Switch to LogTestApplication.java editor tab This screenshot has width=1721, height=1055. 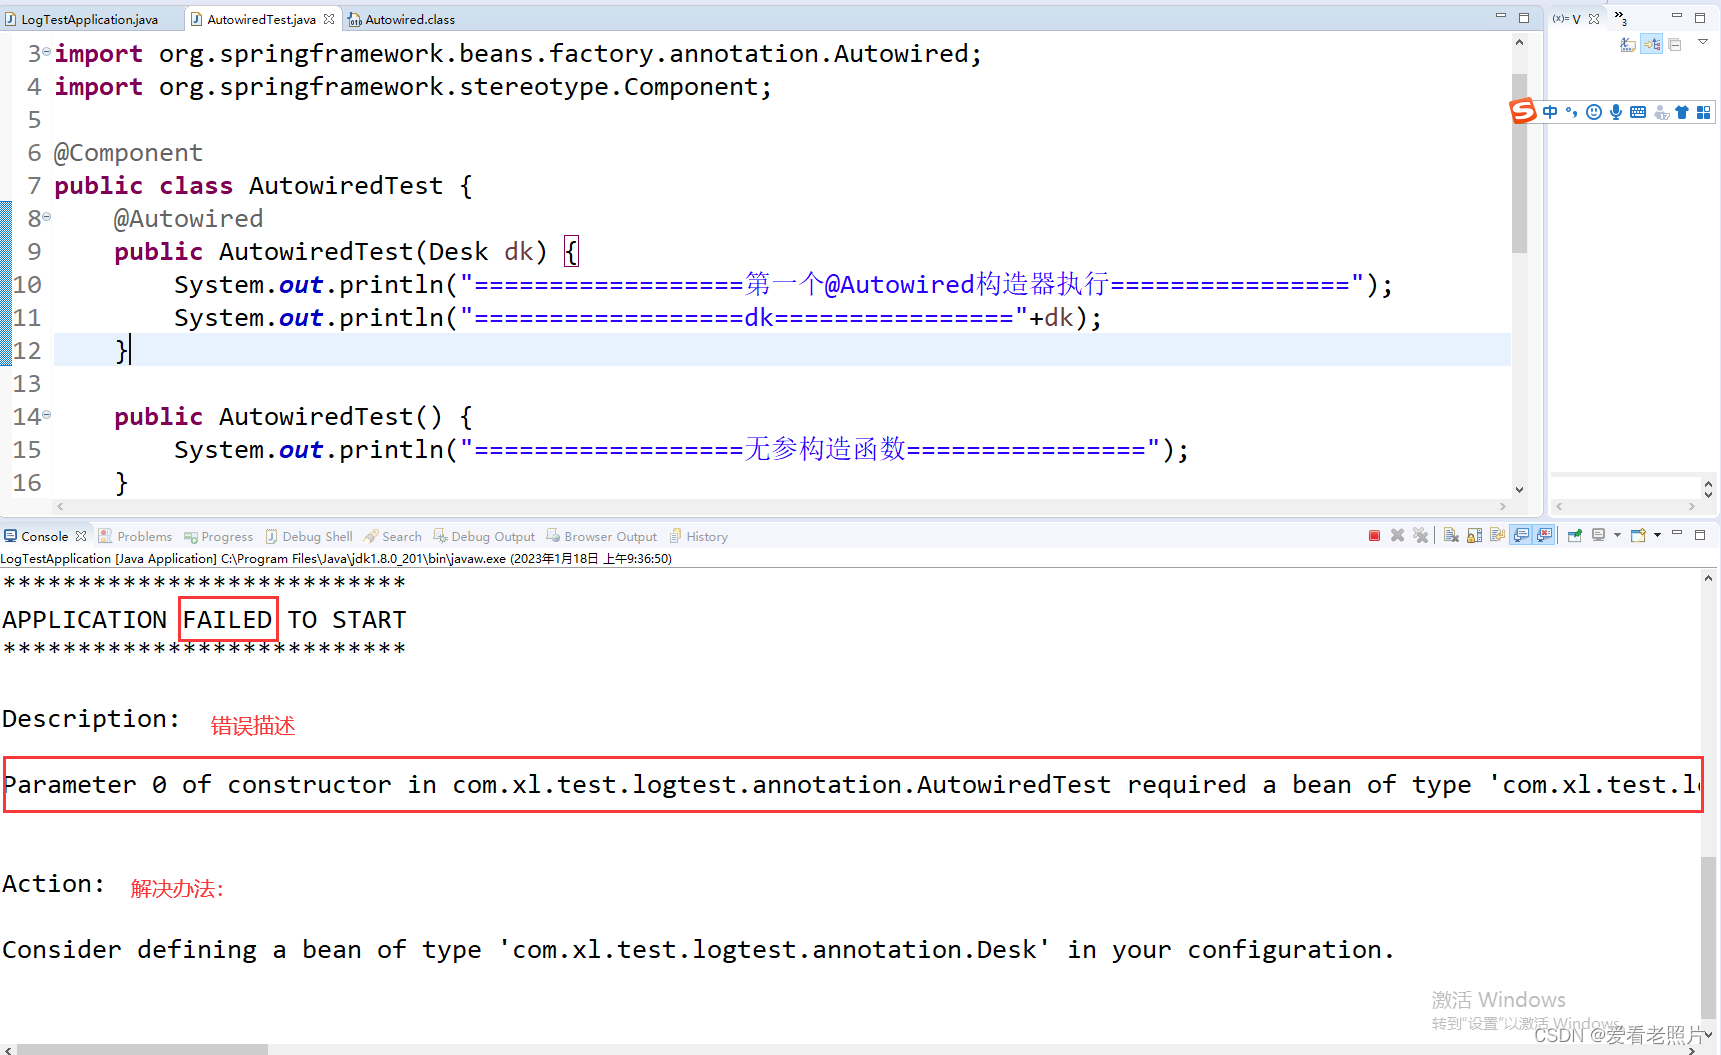[82, 19]
